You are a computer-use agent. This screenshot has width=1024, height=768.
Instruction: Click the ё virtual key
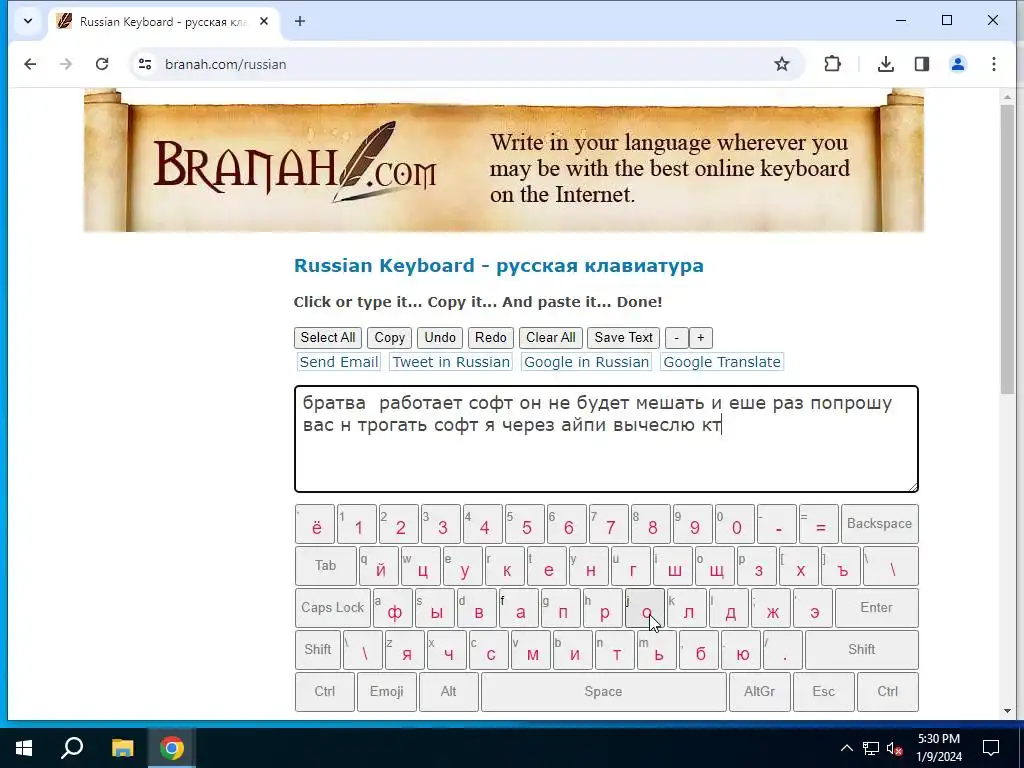click(315, 524)
